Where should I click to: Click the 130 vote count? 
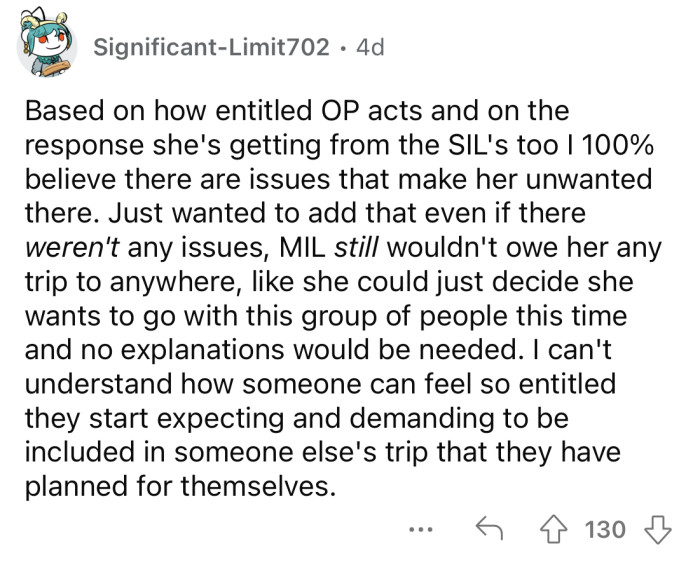(606, 528)
